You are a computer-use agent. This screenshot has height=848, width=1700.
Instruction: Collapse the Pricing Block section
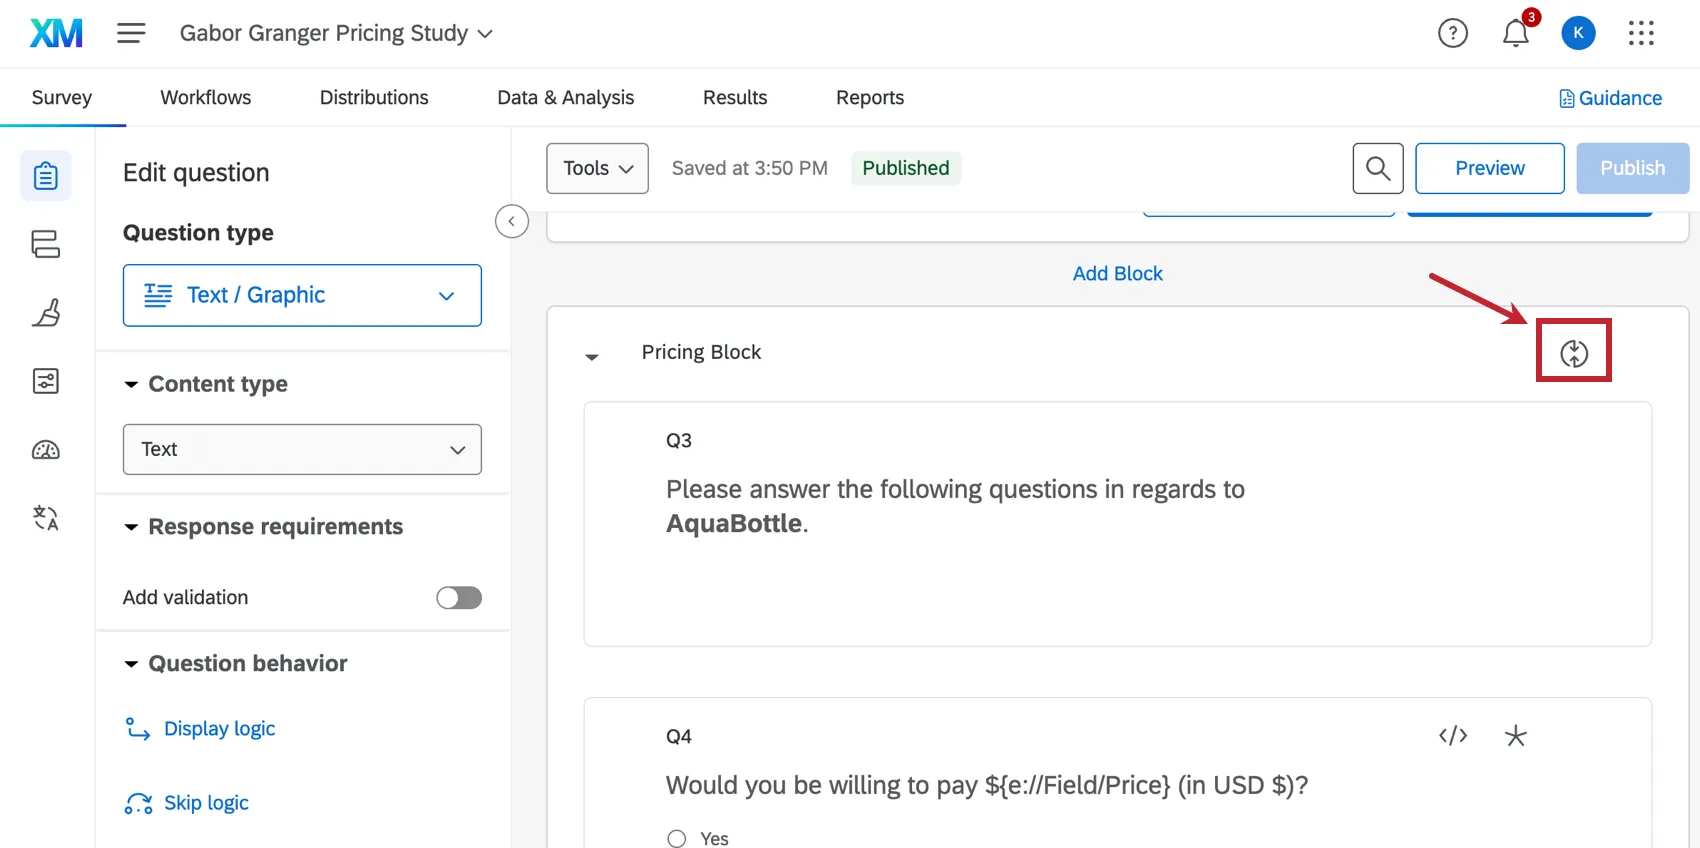(x=592, y=356)
